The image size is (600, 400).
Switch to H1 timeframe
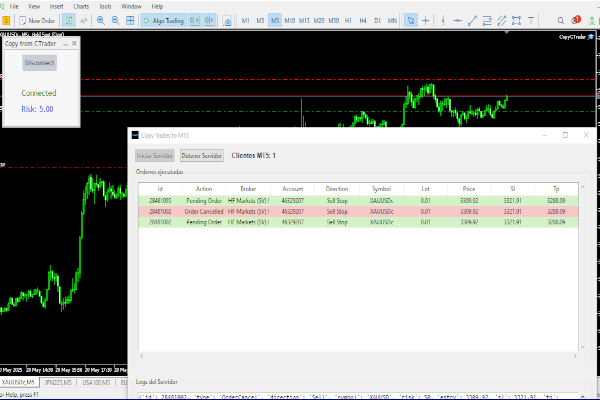pos(348,21)
